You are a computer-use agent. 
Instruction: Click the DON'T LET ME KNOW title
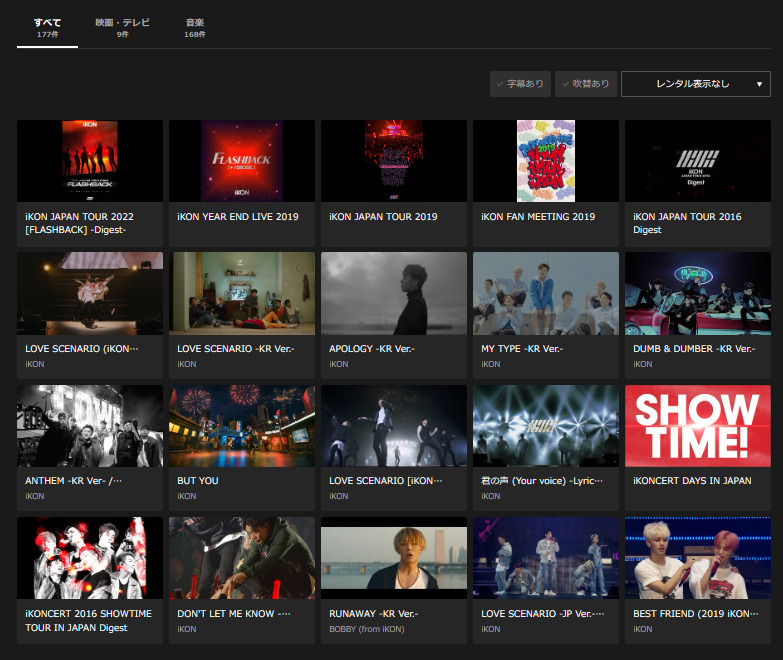pyautogui.click(x=233, y=613)
